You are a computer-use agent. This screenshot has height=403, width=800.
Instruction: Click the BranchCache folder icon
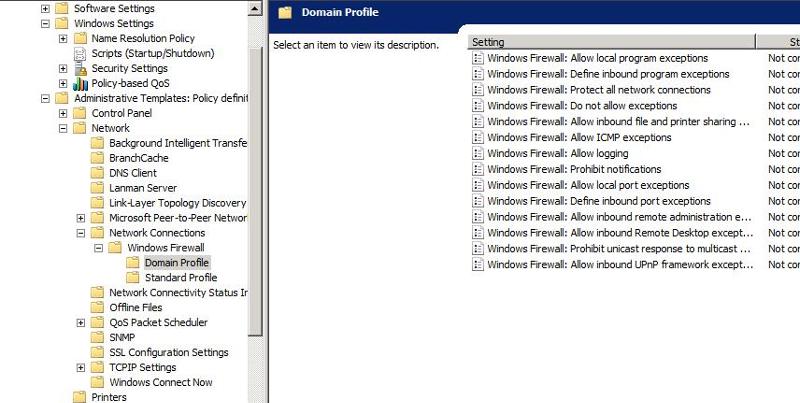coord(97,158)
